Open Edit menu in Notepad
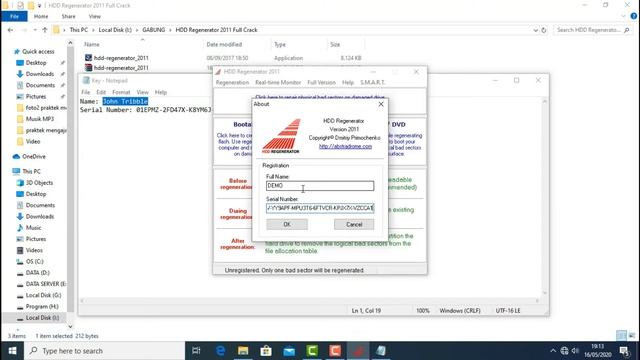Image resolution: width=640 pixels, height=360 pixels. (x=101, y=92)
